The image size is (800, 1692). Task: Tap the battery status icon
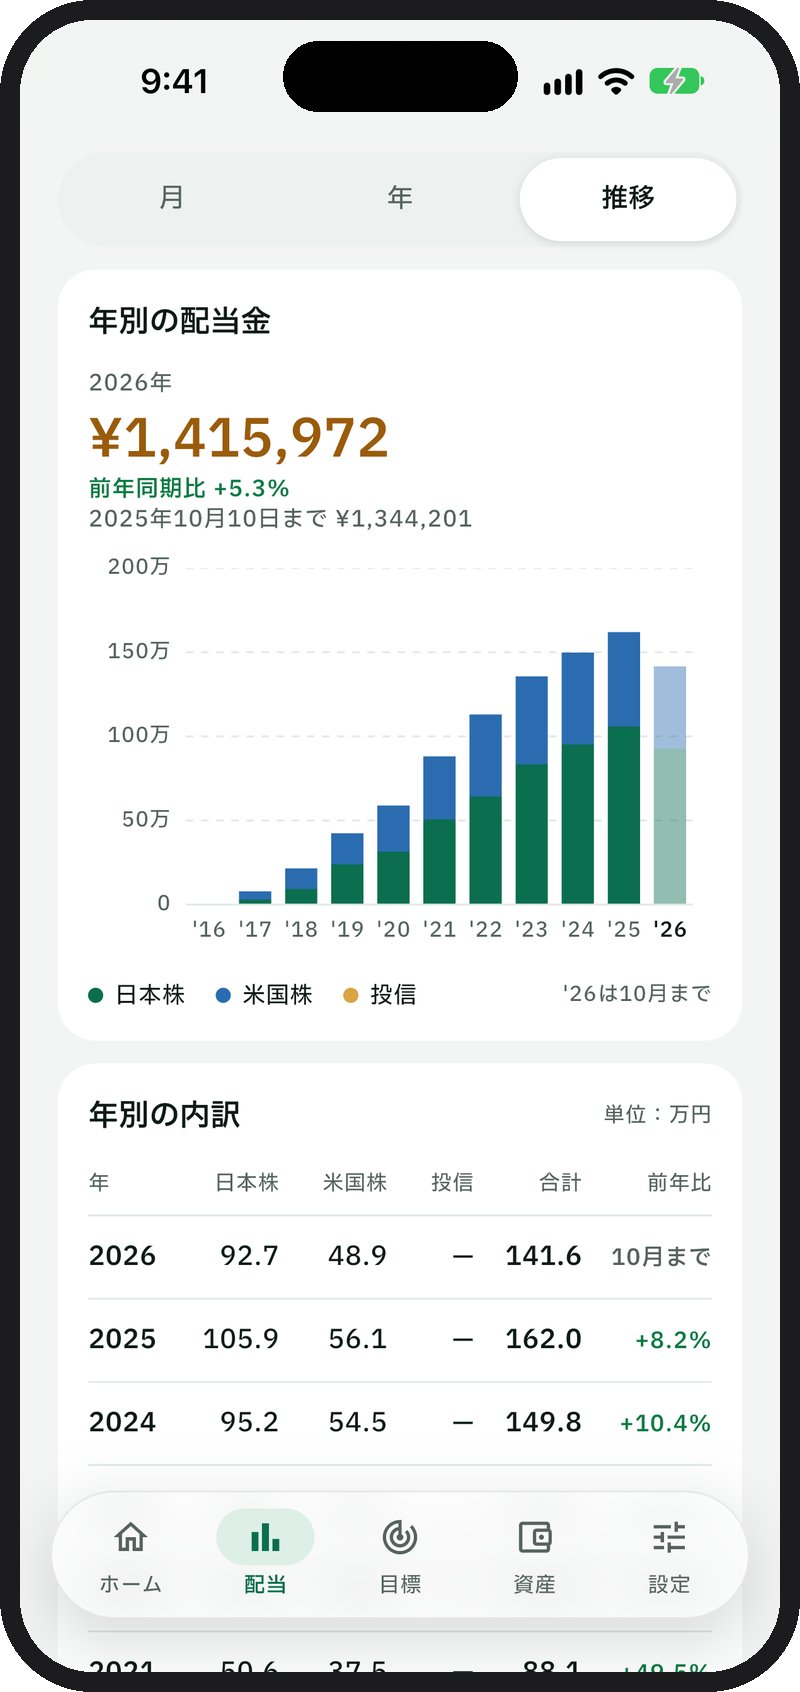click(677, 81)
